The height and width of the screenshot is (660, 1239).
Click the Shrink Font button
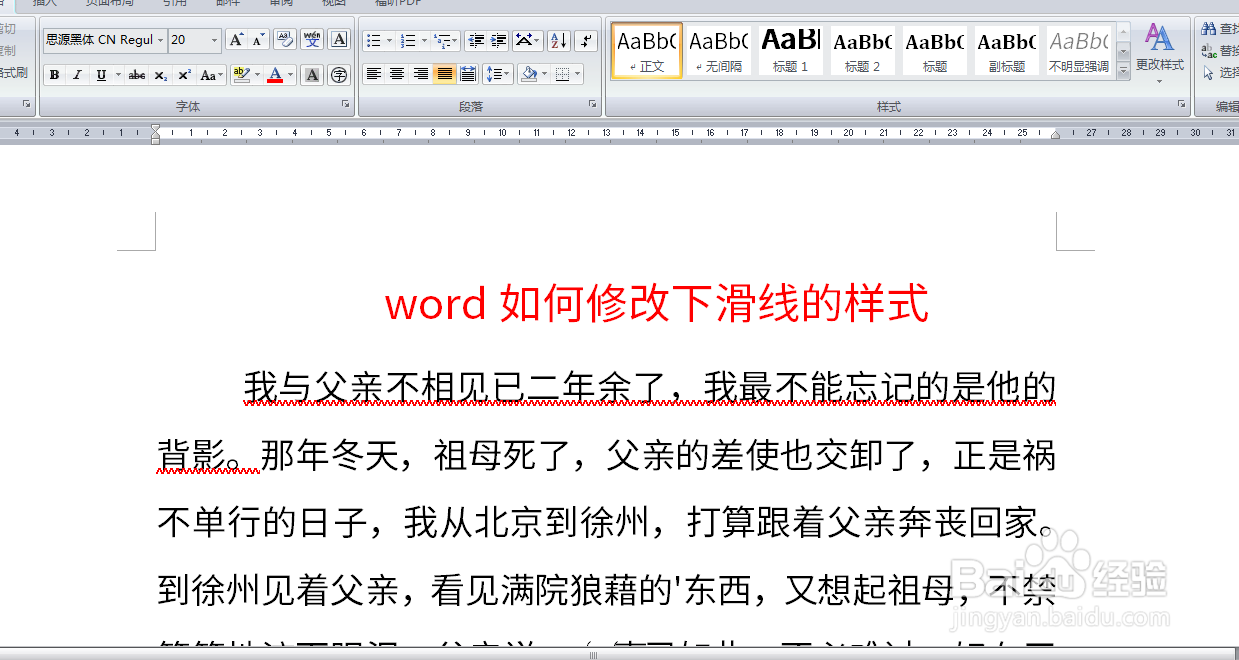(258, 40)
